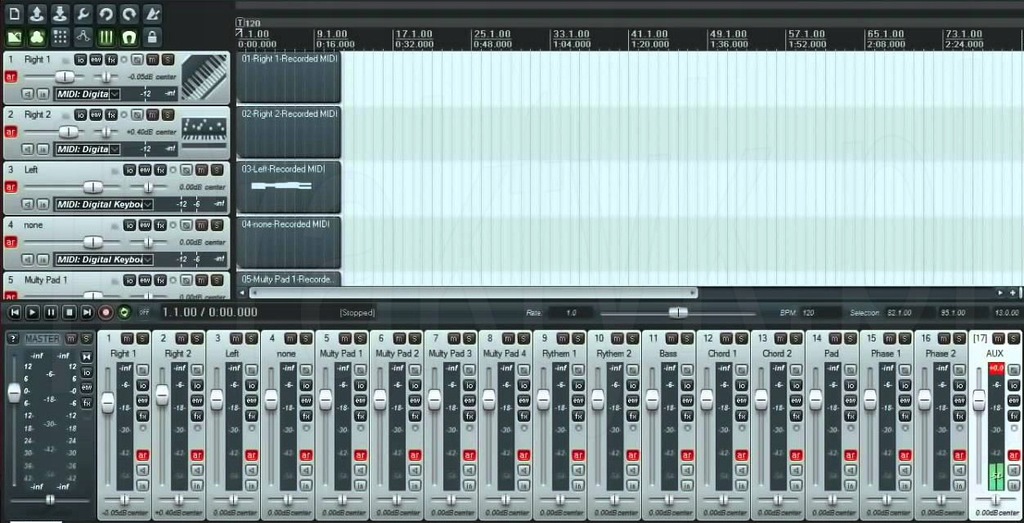The height and width of the screenshot is (523, 1024).
Task: Open master io routing button
Action: (87, 372)
